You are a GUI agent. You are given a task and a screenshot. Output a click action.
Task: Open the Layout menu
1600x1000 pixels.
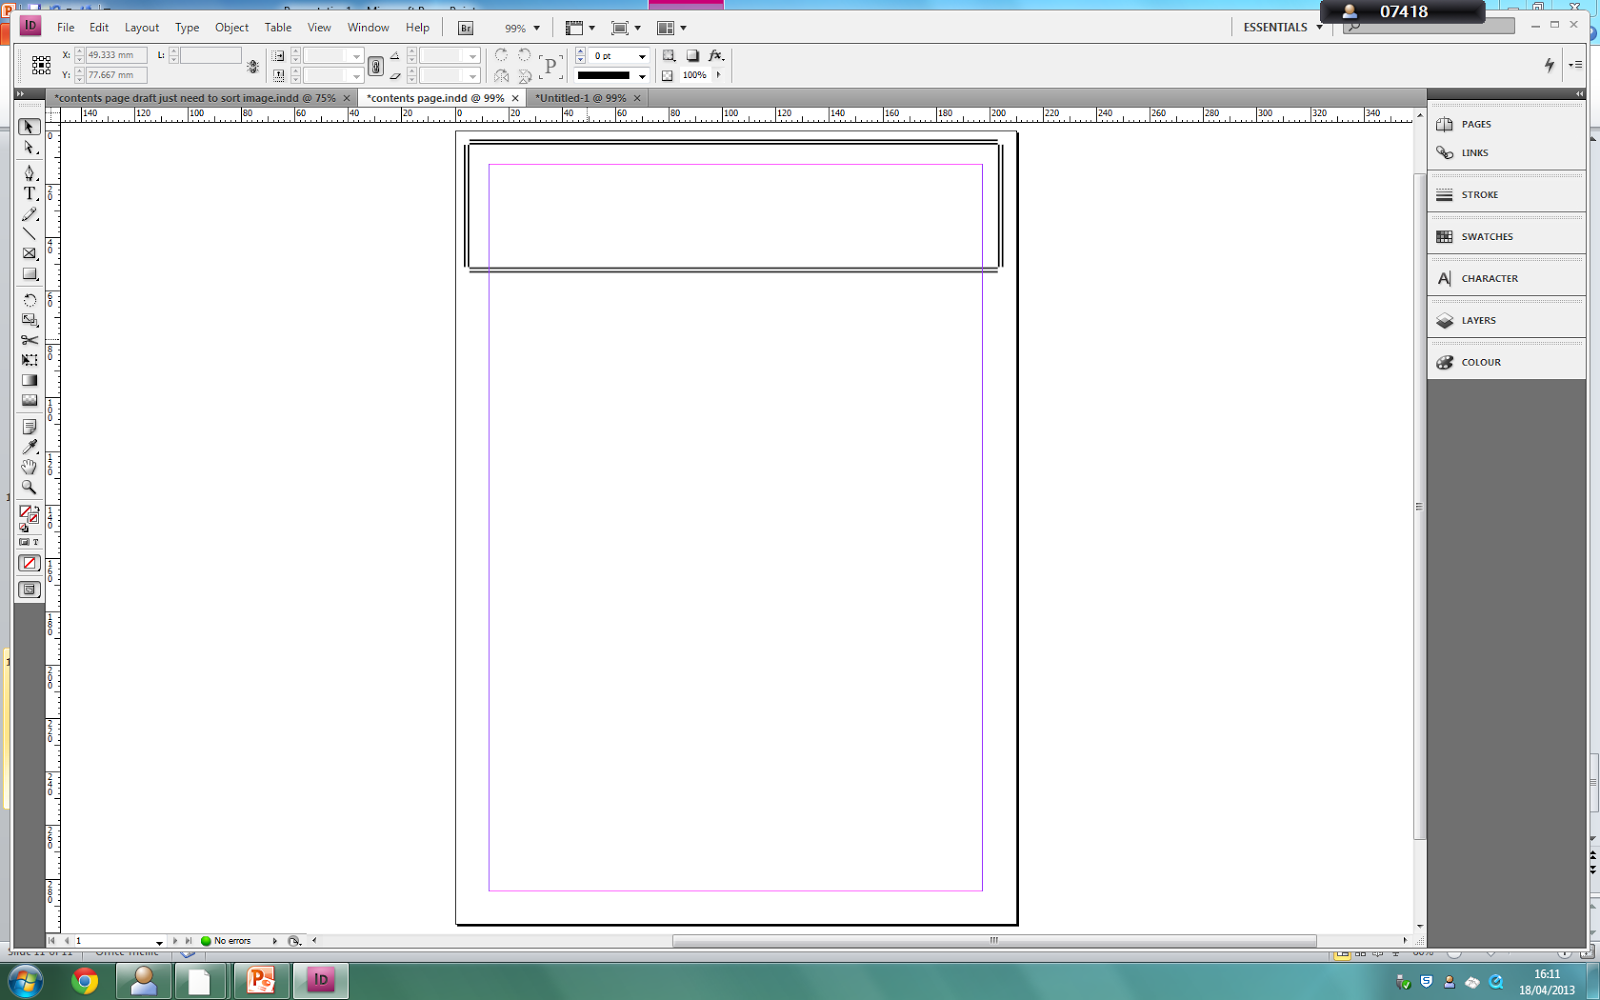pos(142,27)
